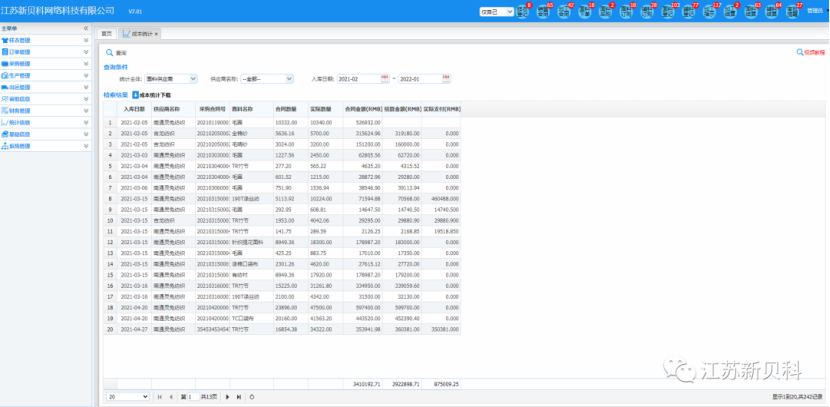
Task: Open the top-bar shortcut with badge 65
Action: pos(543,12)
